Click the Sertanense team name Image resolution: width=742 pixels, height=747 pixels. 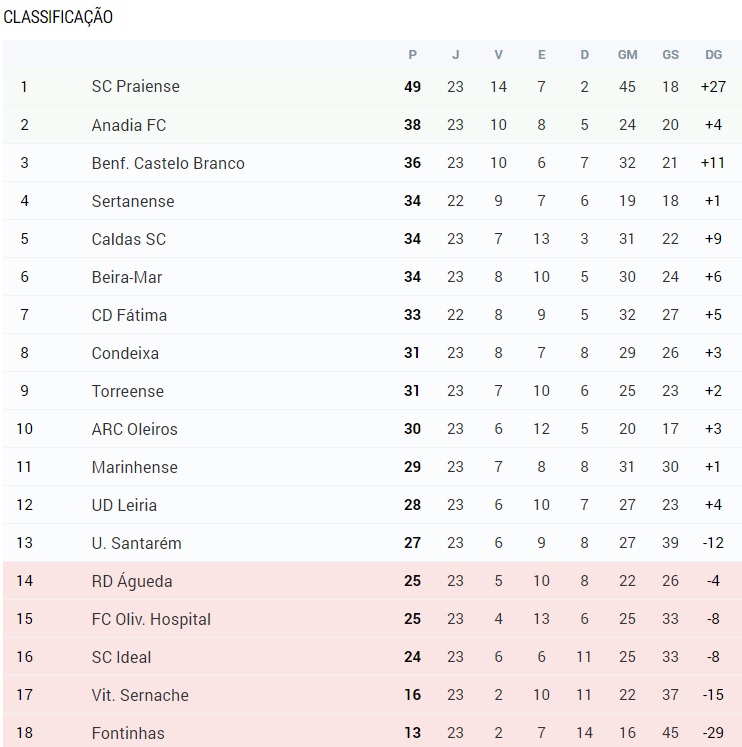tap(133, 201)
